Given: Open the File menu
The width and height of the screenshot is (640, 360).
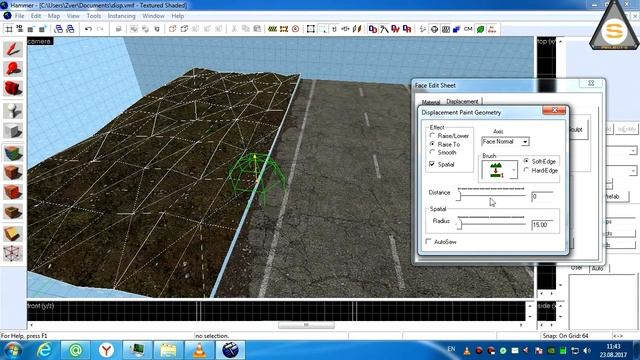Looking at the screenshot, I should 19,16.
